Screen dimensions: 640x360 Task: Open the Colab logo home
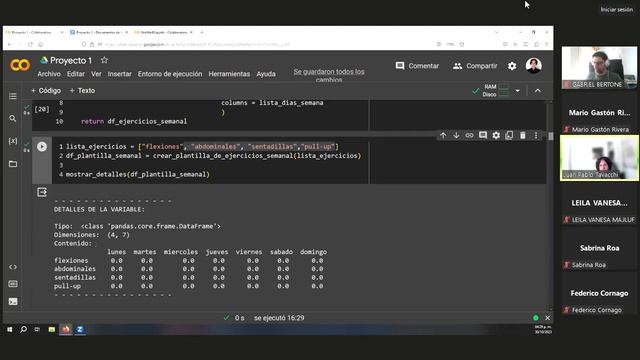[20, 65]
